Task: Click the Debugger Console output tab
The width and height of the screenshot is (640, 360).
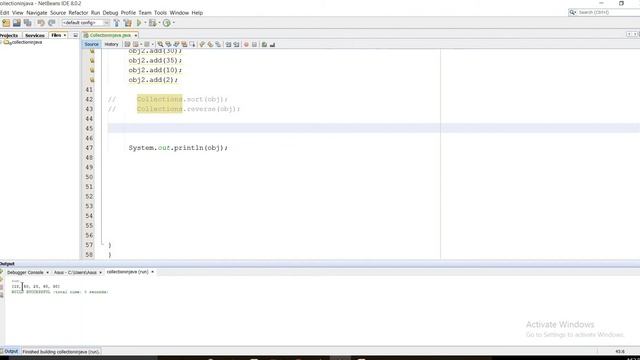Action: pyautogui.click(x=25, y=272)
